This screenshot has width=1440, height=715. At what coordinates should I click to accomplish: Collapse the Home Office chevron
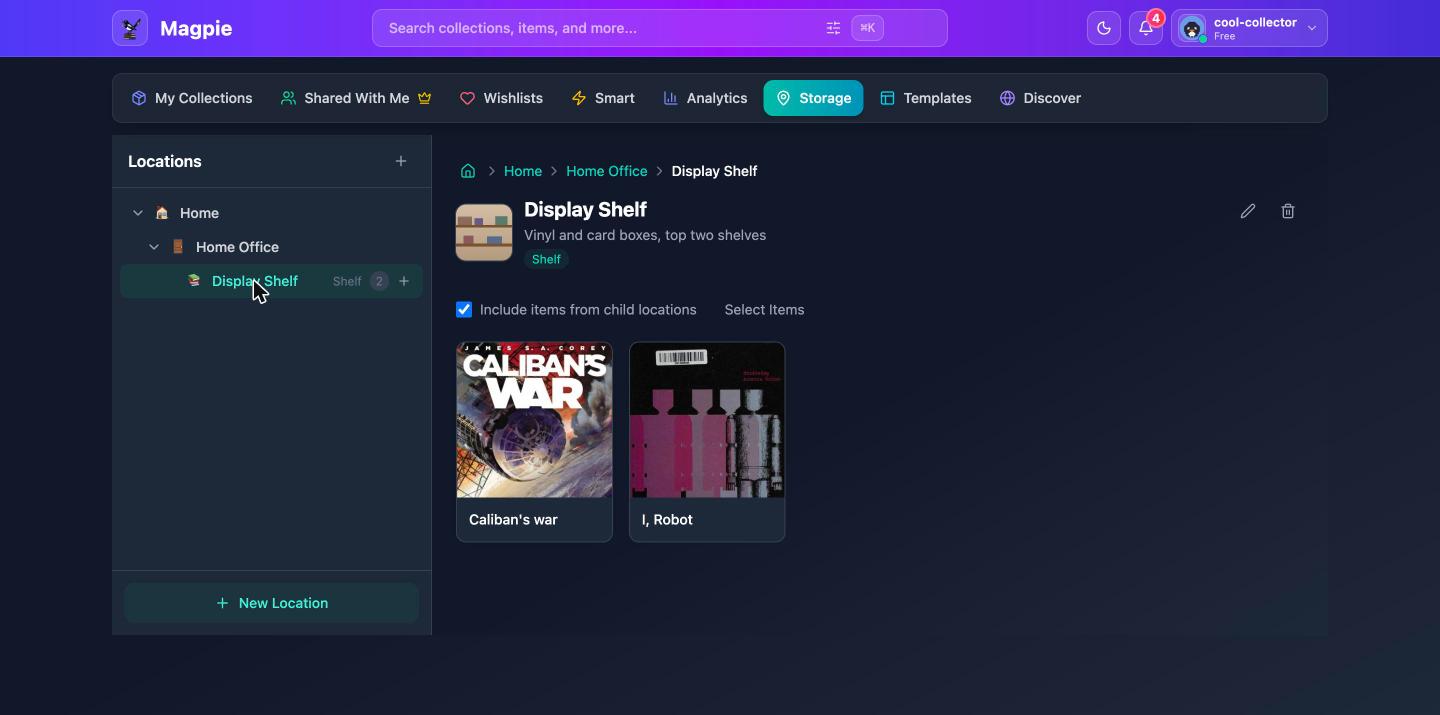click(x=154, y=247)
